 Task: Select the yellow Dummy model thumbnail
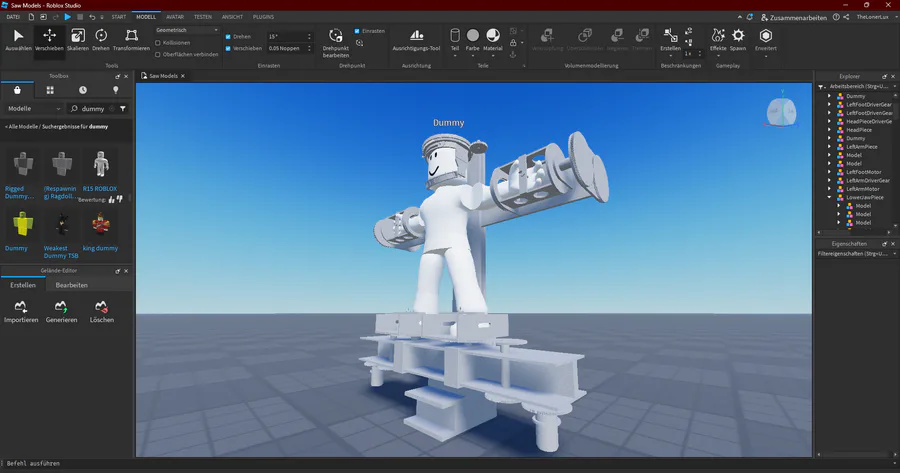tap(23, 224)
